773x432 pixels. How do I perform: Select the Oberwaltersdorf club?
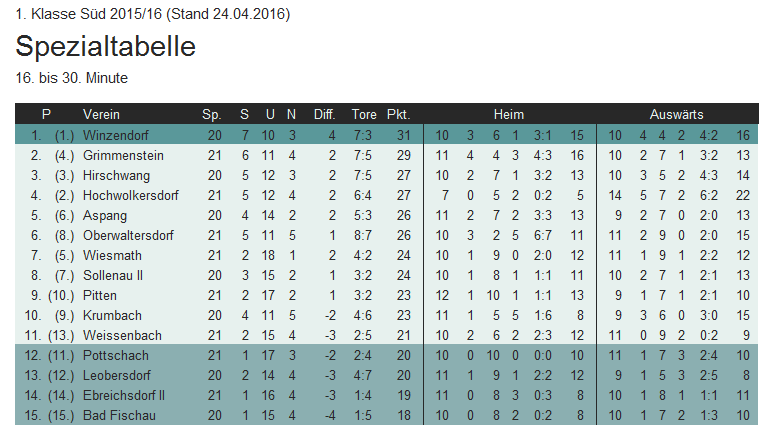[x=128, y=235]
